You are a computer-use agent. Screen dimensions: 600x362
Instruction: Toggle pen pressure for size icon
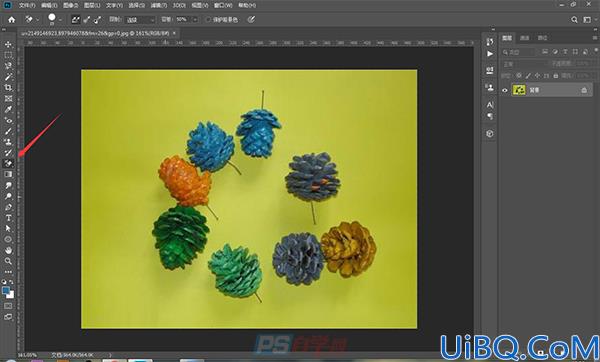(x=251, y=19)
